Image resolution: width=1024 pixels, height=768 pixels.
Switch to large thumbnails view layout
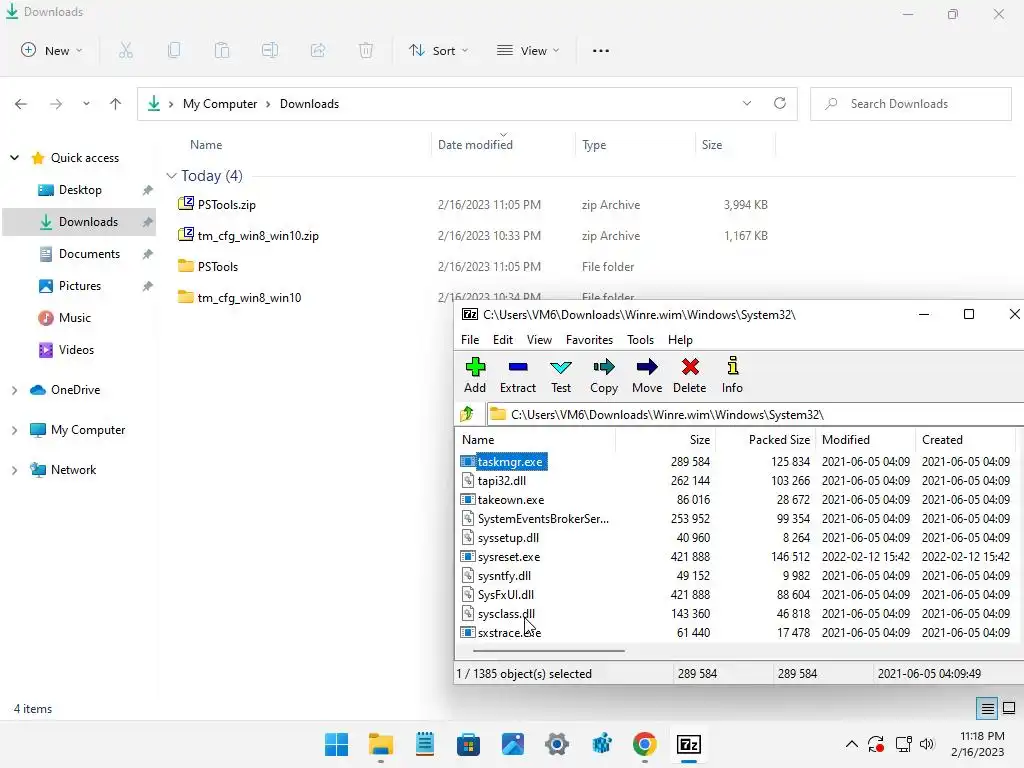click(x=1009, y=708)
